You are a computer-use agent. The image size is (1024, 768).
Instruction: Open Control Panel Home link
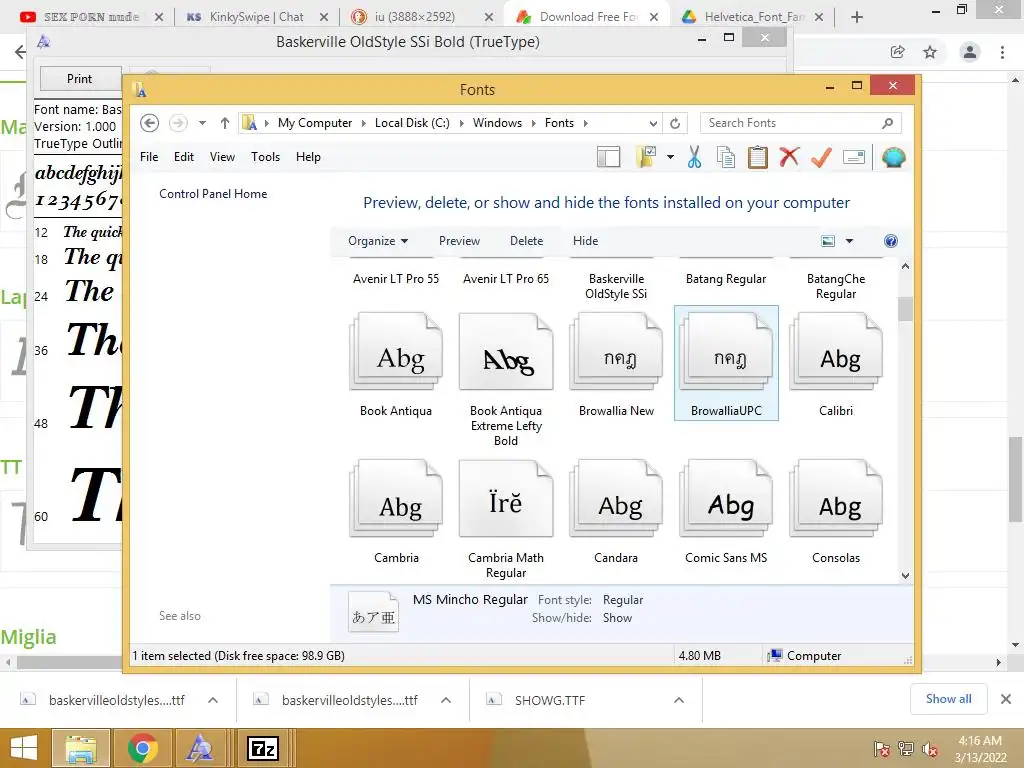click(213, 194)
